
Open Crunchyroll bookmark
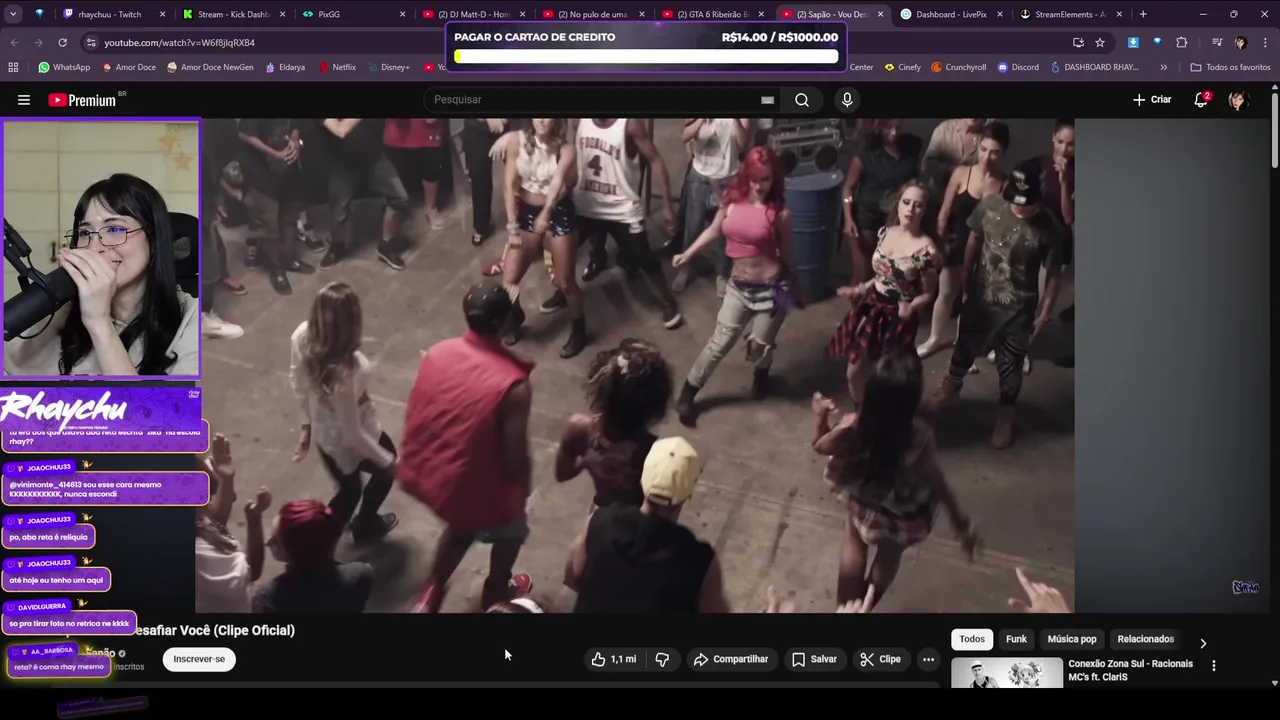click(958, 67)
